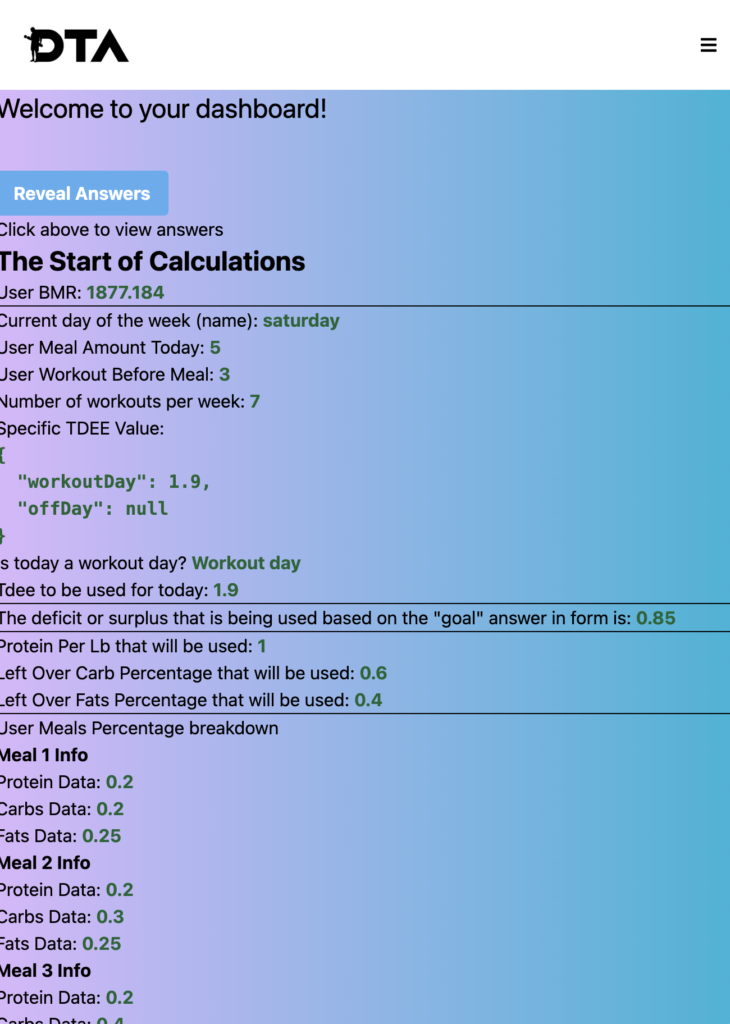Viewport: 730px width, 1024px height.
Task: Click the green Workout day status text
Action: coord(246,563)
